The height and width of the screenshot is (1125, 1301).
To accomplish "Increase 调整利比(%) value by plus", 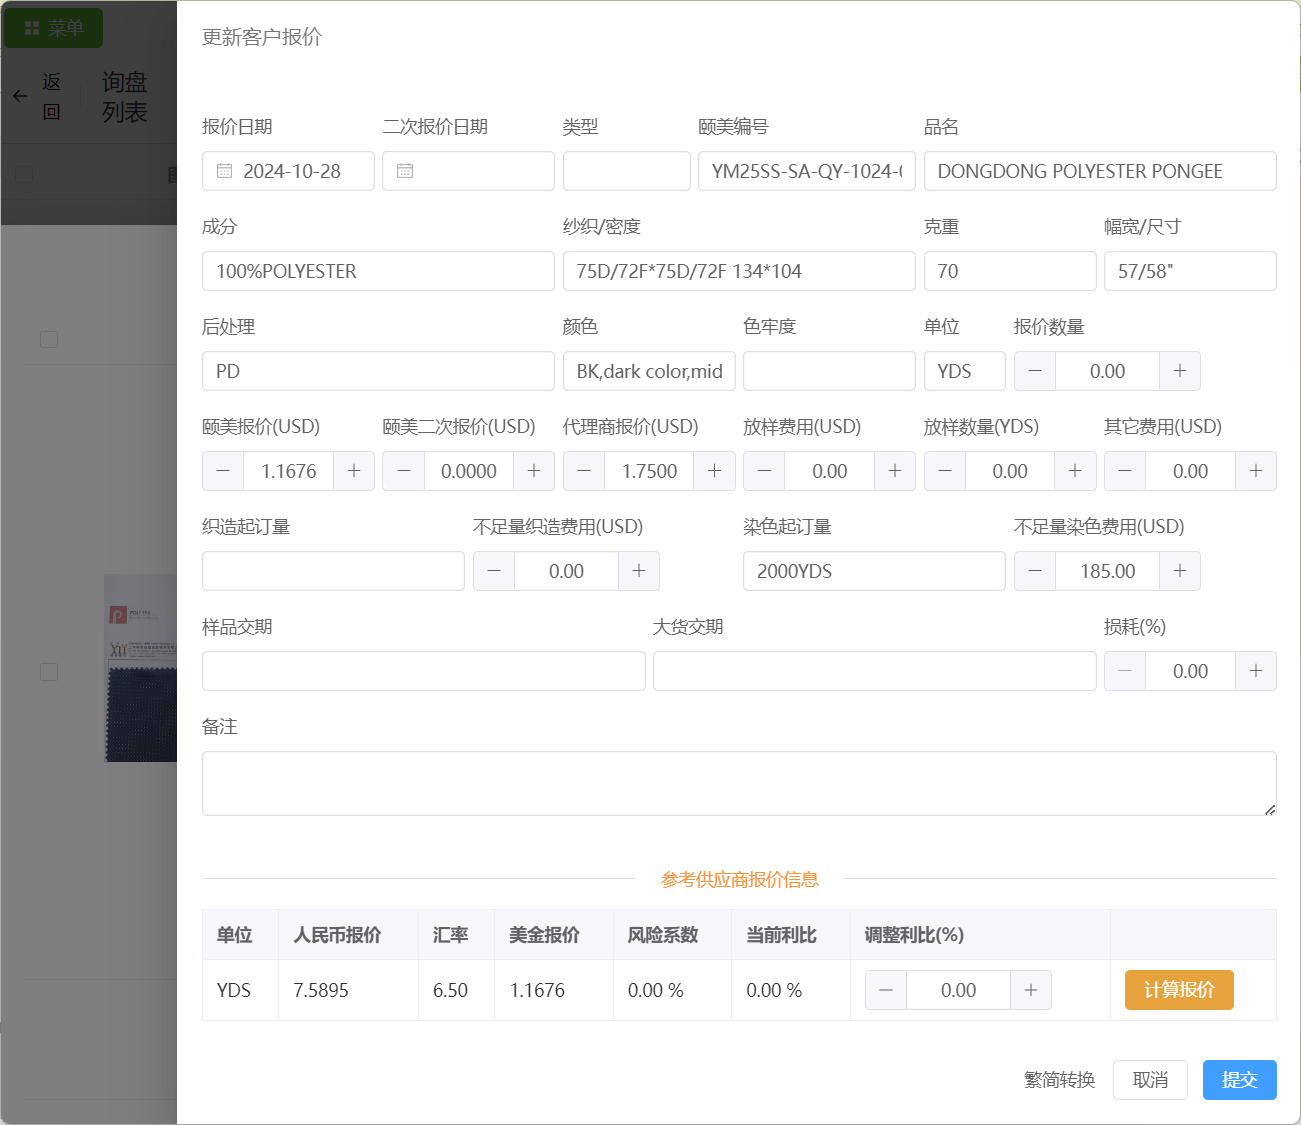I will click(x=1031, y=990).
